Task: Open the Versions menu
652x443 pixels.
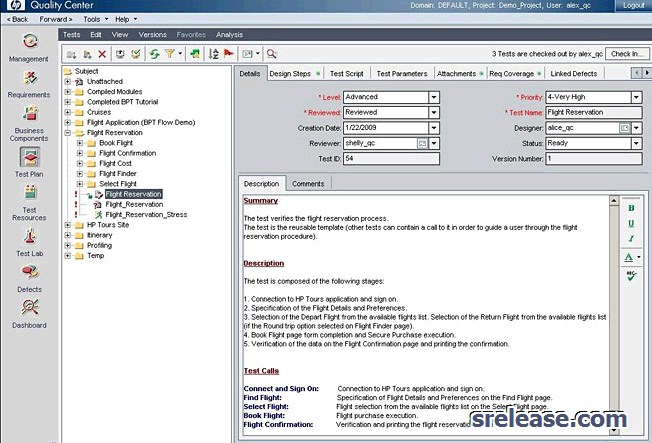Action: point(153,35)
